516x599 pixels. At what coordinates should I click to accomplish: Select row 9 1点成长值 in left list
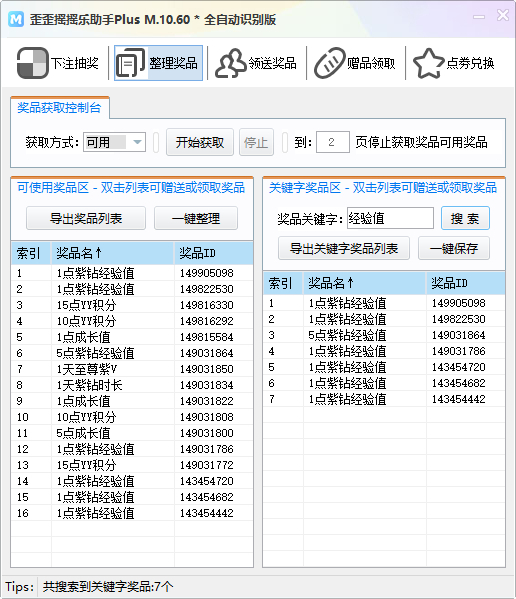coord(132,401)
